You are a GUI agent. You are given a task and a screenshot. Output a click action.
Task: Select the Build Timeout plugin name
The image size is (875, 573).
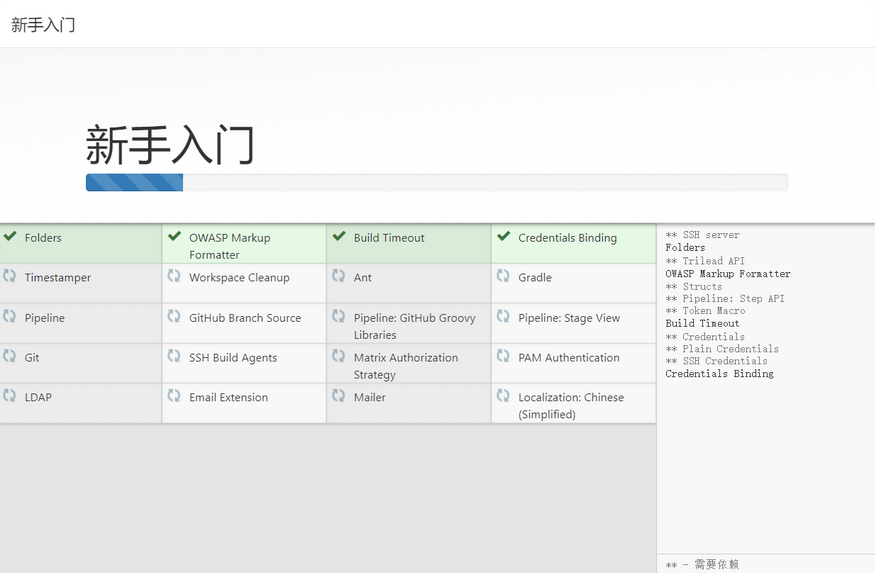(389, 238)
